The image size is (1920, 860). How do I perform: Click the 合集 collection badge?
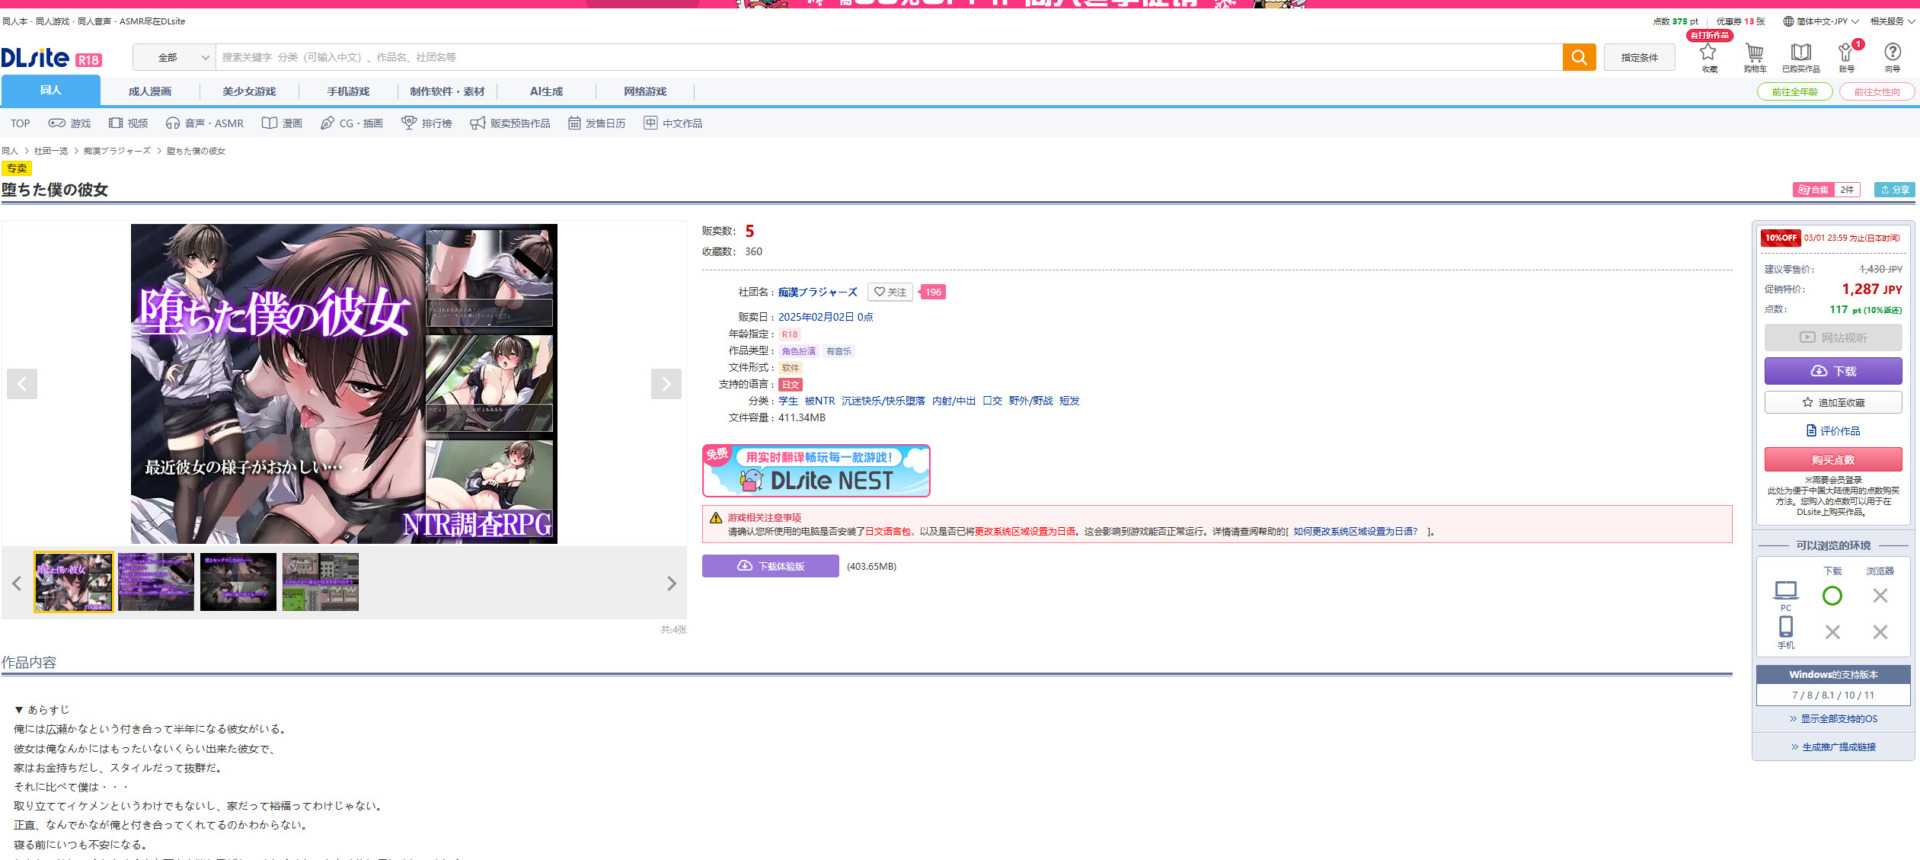pos(1825,190)
